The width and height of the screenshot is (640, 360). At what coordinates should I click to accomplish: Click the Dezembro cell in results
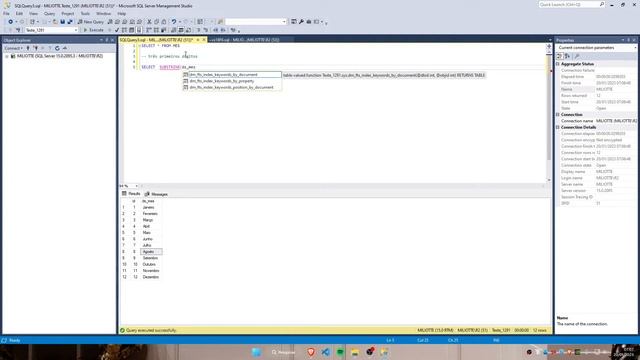(x=151, y=277)
